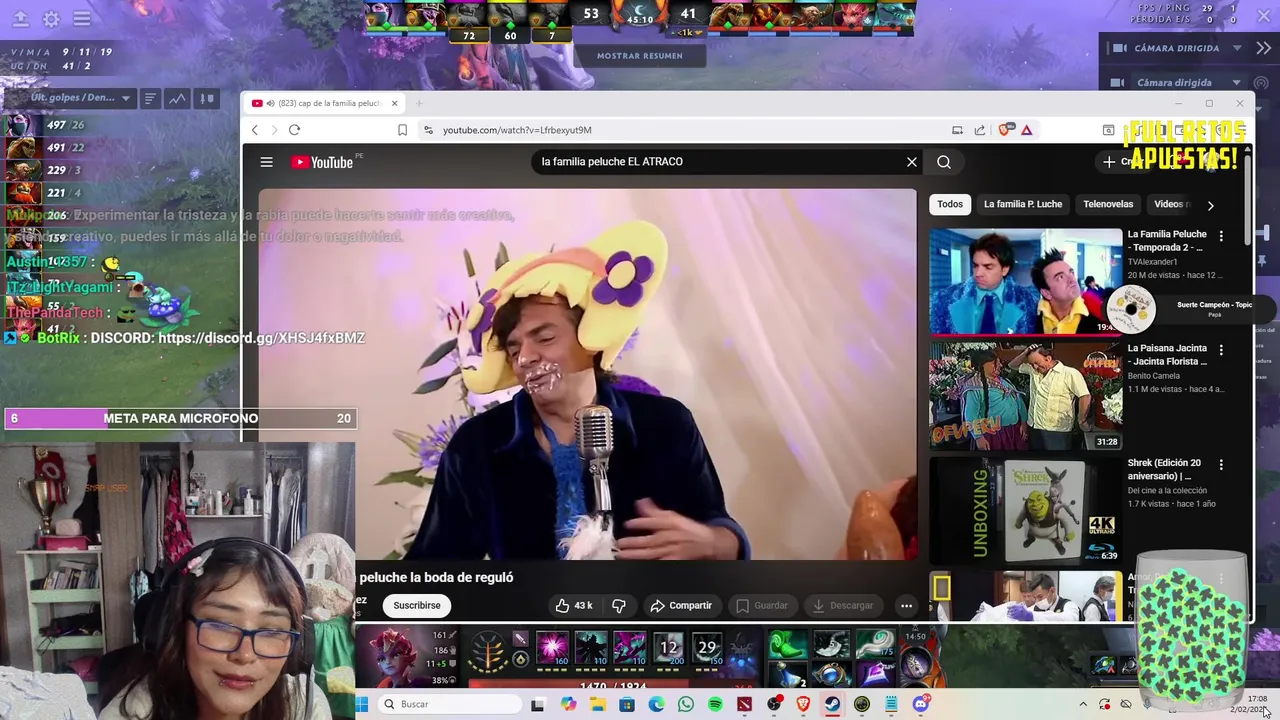
Task: Open the Dota hamburger menu icon
Action: 82,19
